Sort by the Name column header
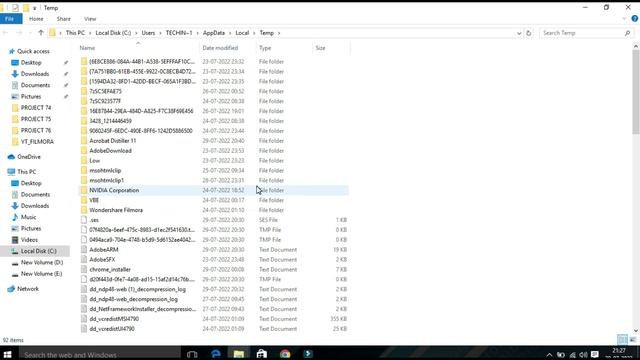 [x=137, y=48]
